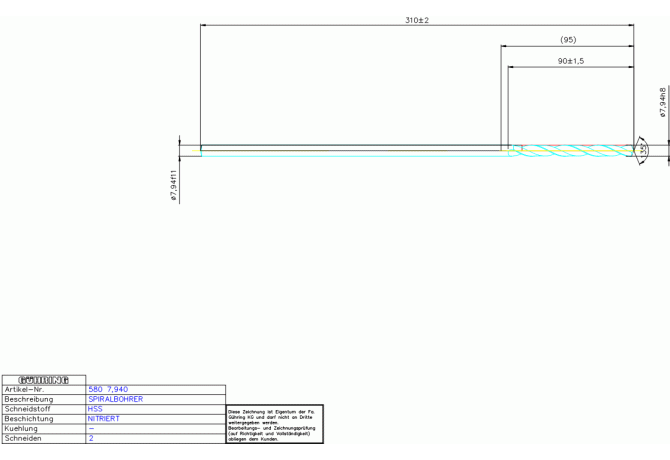Click the Beschreibung row label
The height and width of the screenshot is (460, 670).
(29, 399)
